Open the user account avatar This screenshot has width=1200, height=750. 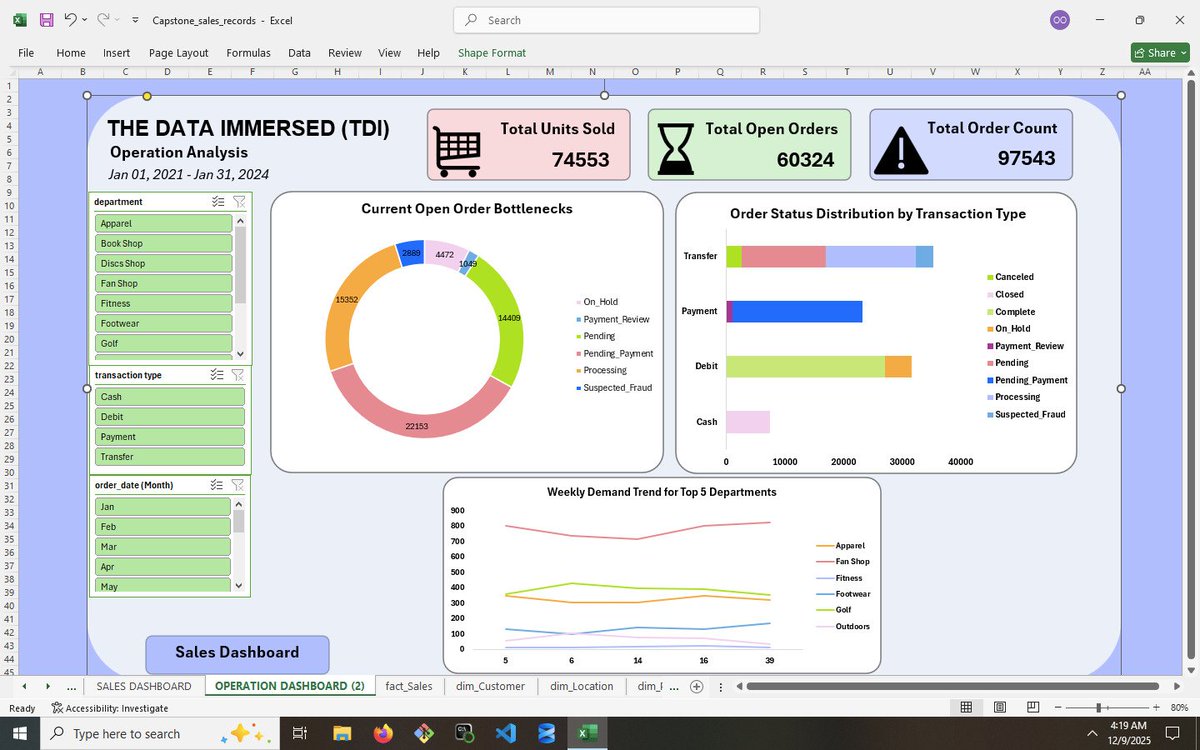pyautogui.click(x=1059, y=20)
